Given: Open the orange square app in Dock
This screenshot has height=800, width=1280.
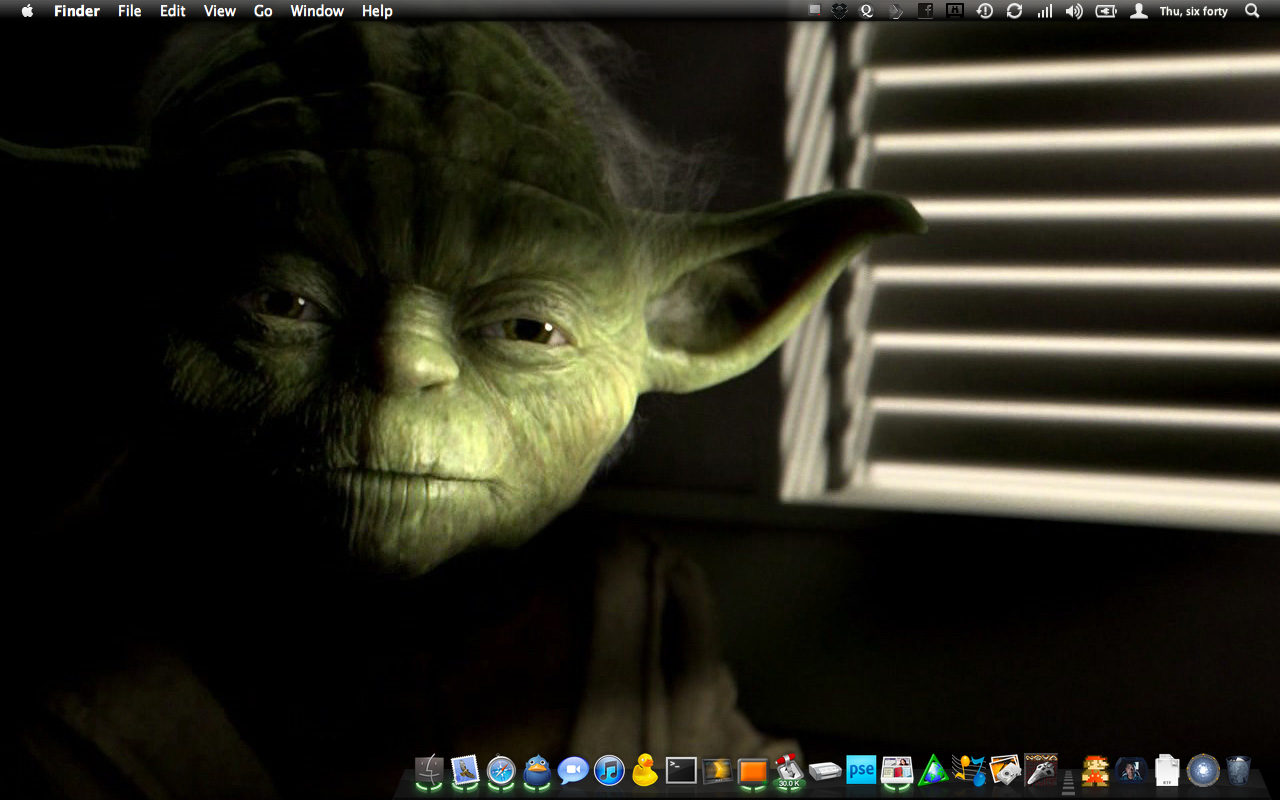Looking at the screenshot, I should tap(753, 770).
